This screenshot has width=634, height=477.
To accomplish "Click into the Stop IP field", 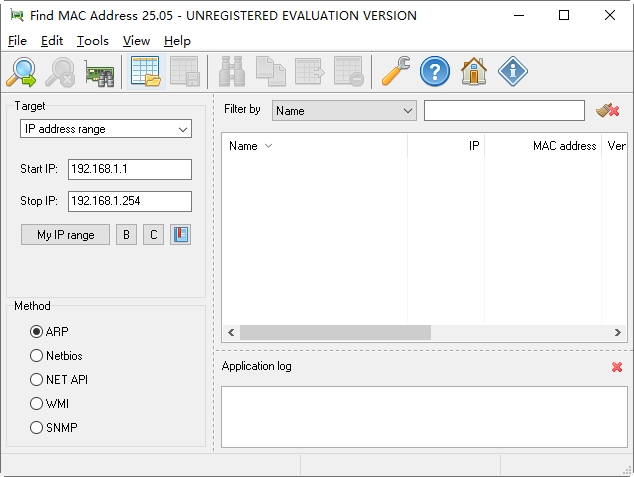I will 130,201.
